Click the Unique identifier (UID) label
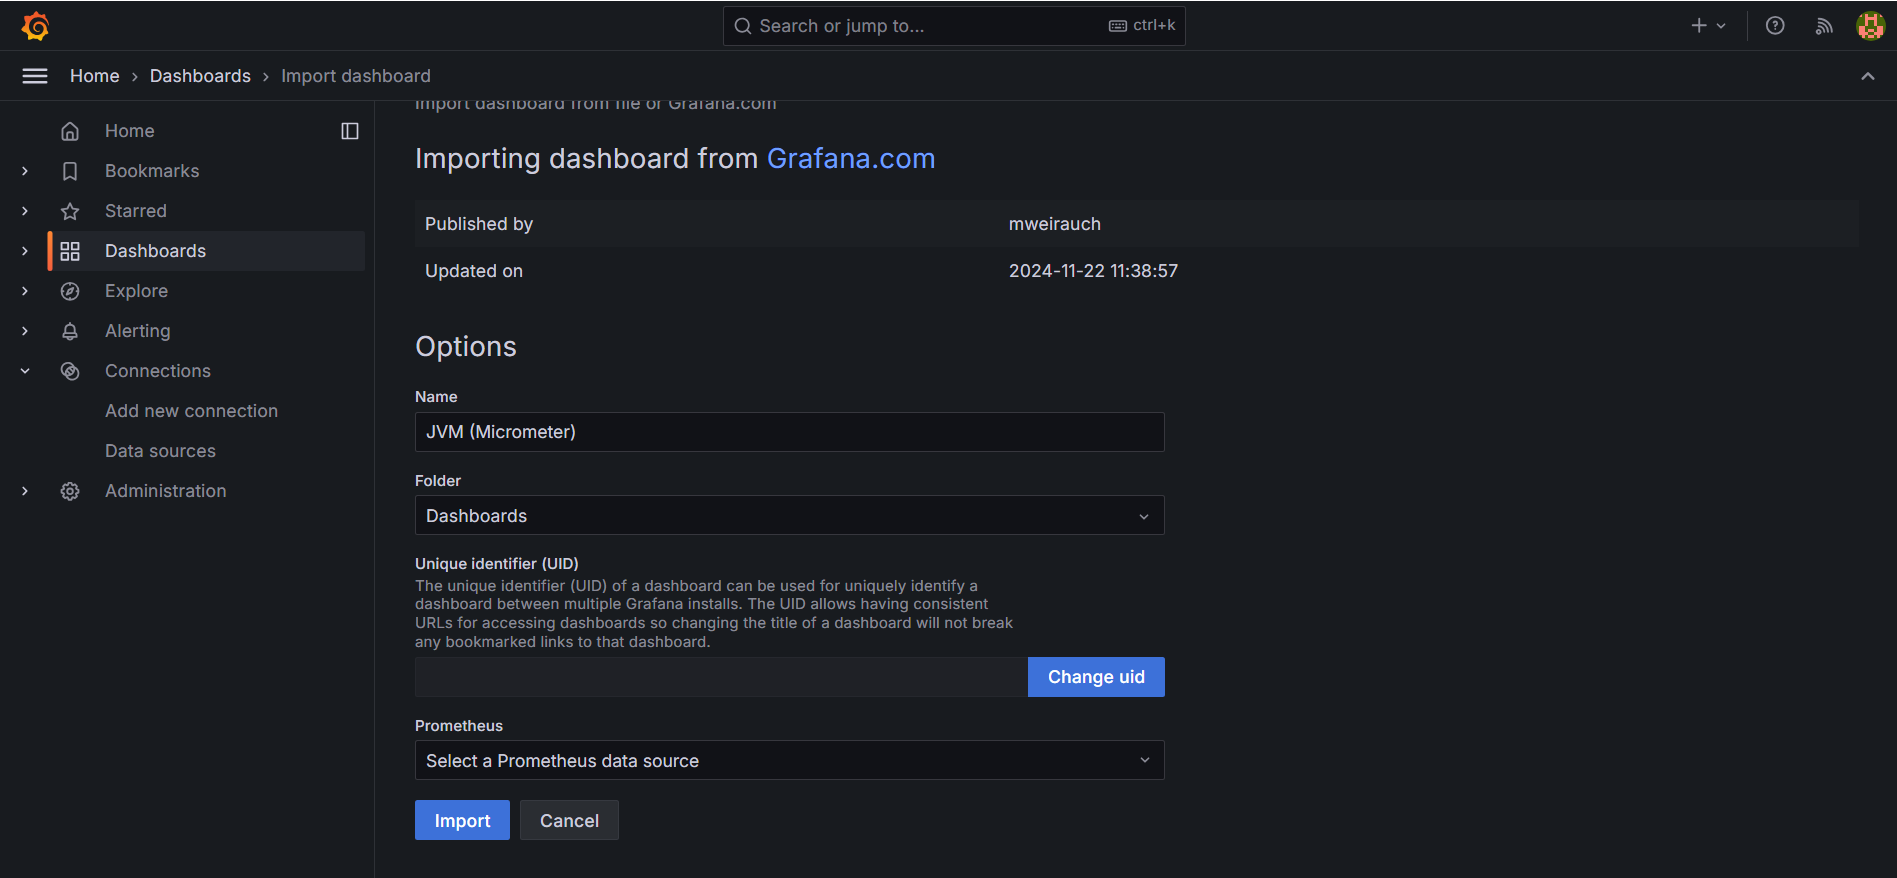 [497, 564]
